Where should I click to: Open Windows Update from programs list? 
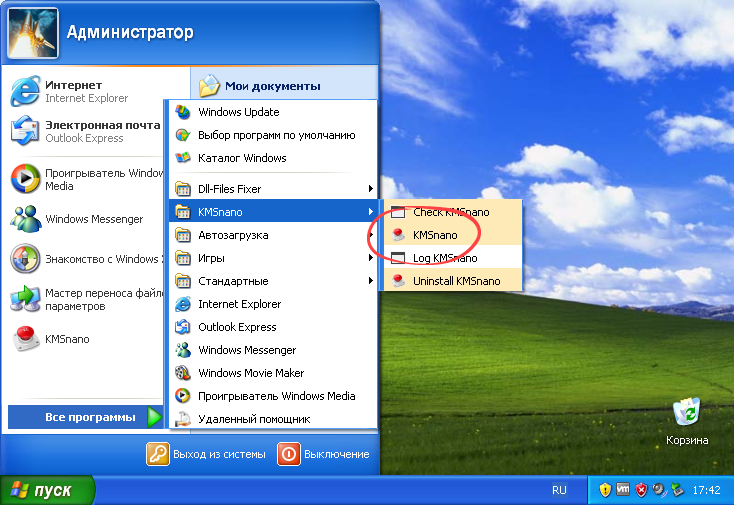click(x=238, y=112)
